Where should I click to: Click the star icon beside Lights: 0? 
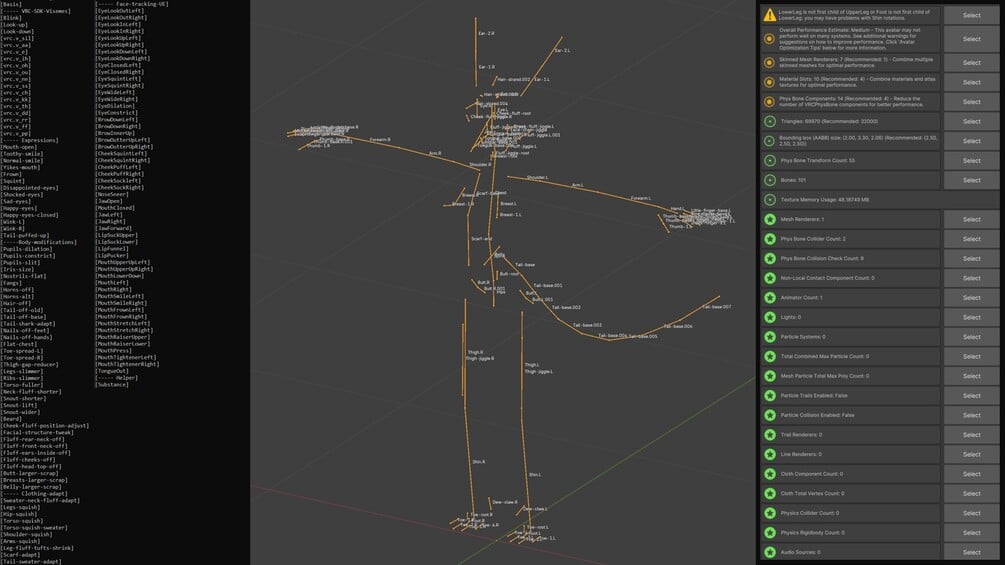(770, 317)
